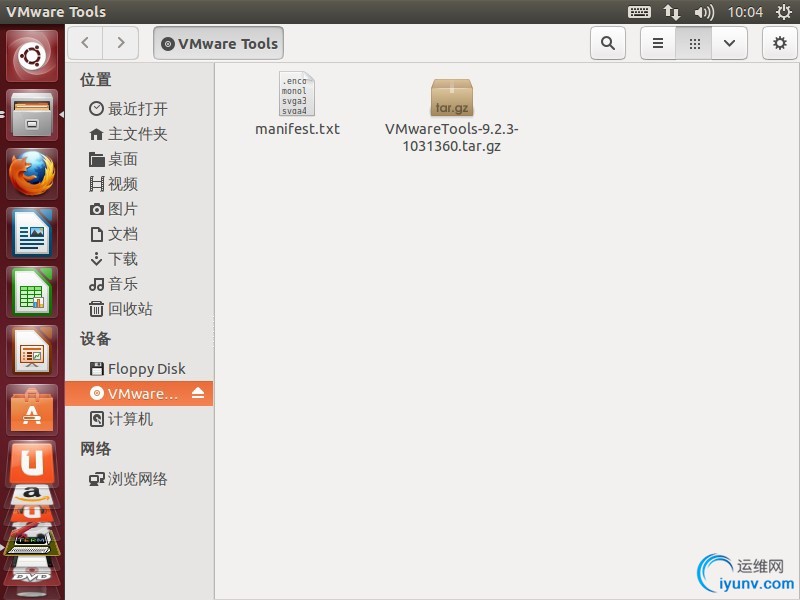The height and width of the screenshot is (600, 800).
Task: Go forward in the file browser
Action: tap(121, 43)
